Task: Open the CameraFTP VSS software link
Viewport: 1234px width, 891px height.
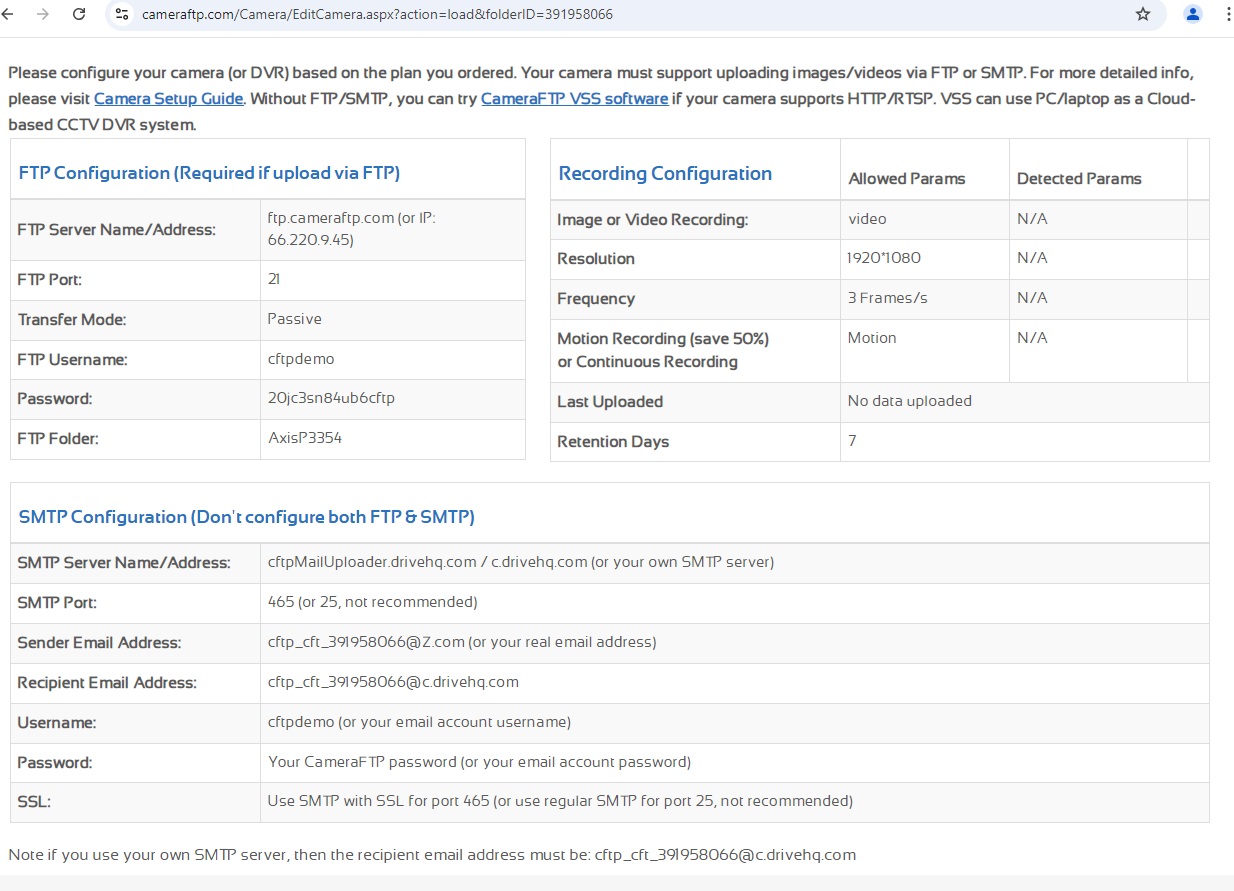Action: coord(574,99)
